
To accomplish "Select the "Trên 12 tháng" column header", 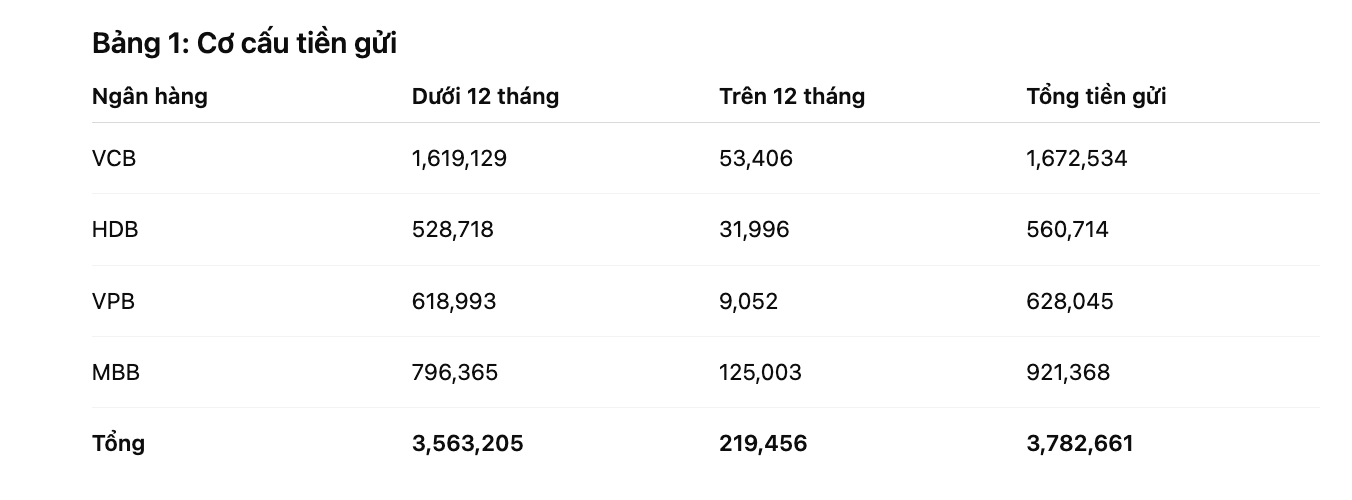I will (x=792, y=97).
